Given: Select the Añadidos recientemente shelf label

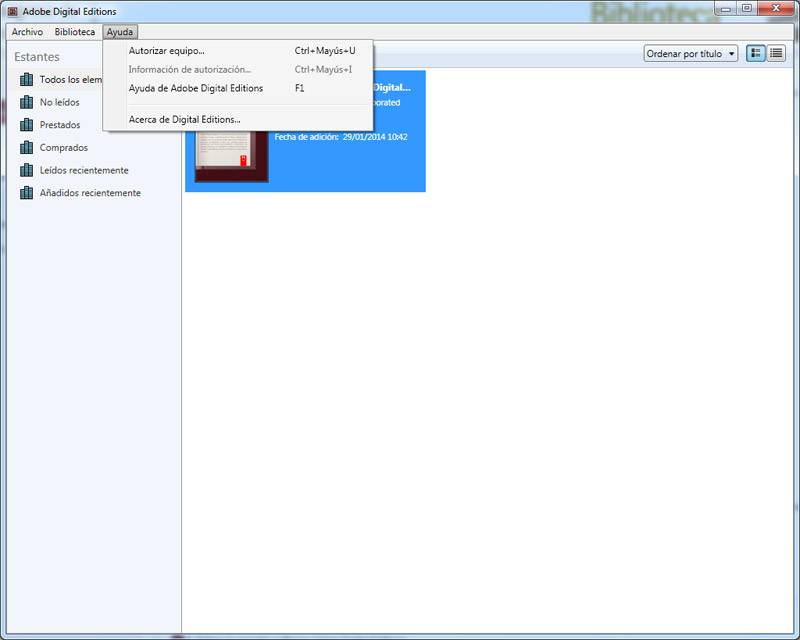Looking at the screenshot, I should point(90,192).
